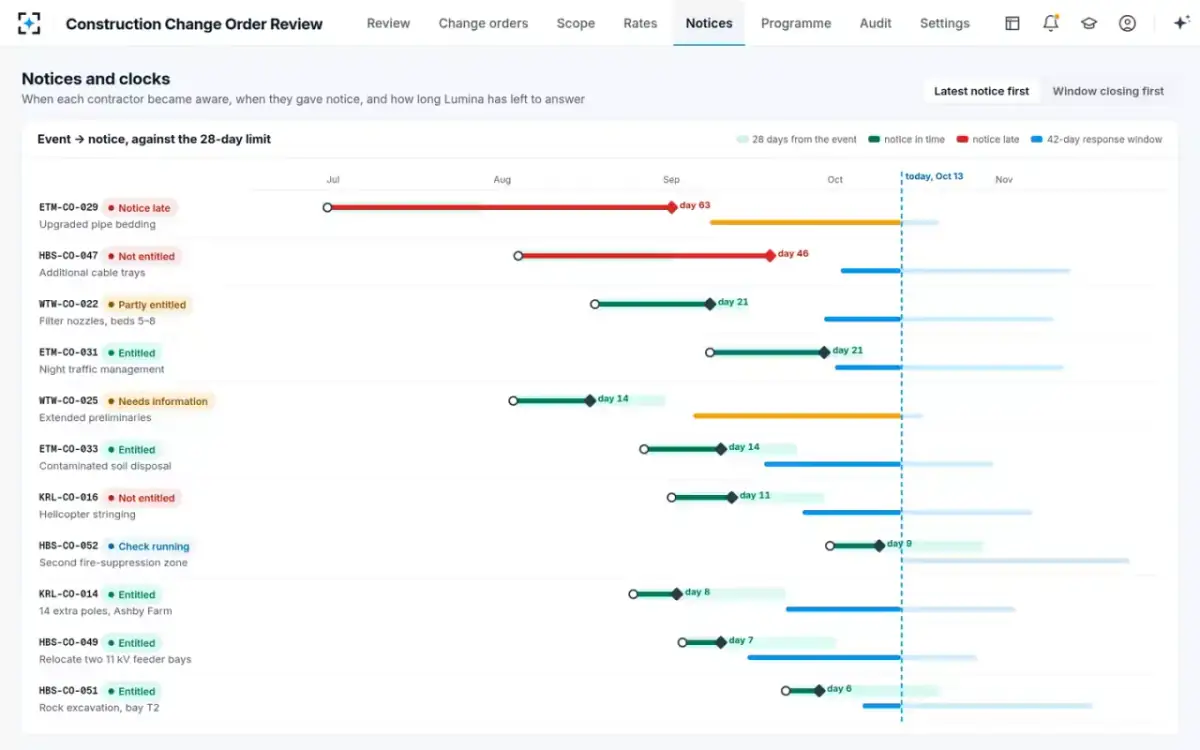View the Audit tab
Viewport: 1200px width, 750px height.
coord(876,23)
